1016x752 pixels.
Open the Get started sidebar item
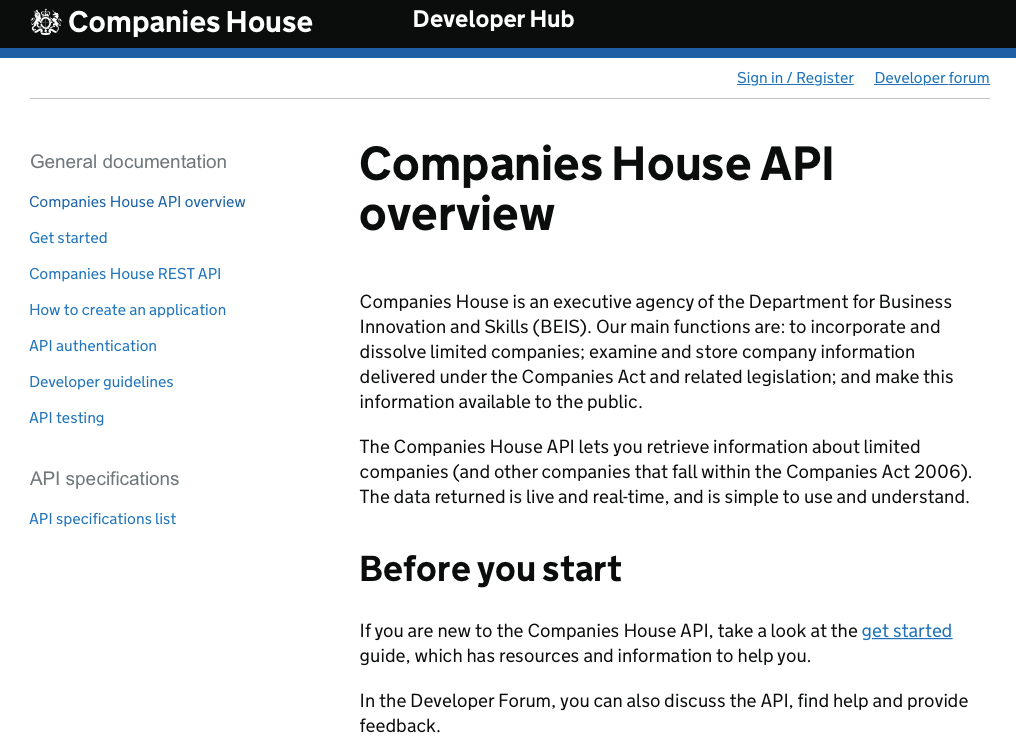[68, 238]
